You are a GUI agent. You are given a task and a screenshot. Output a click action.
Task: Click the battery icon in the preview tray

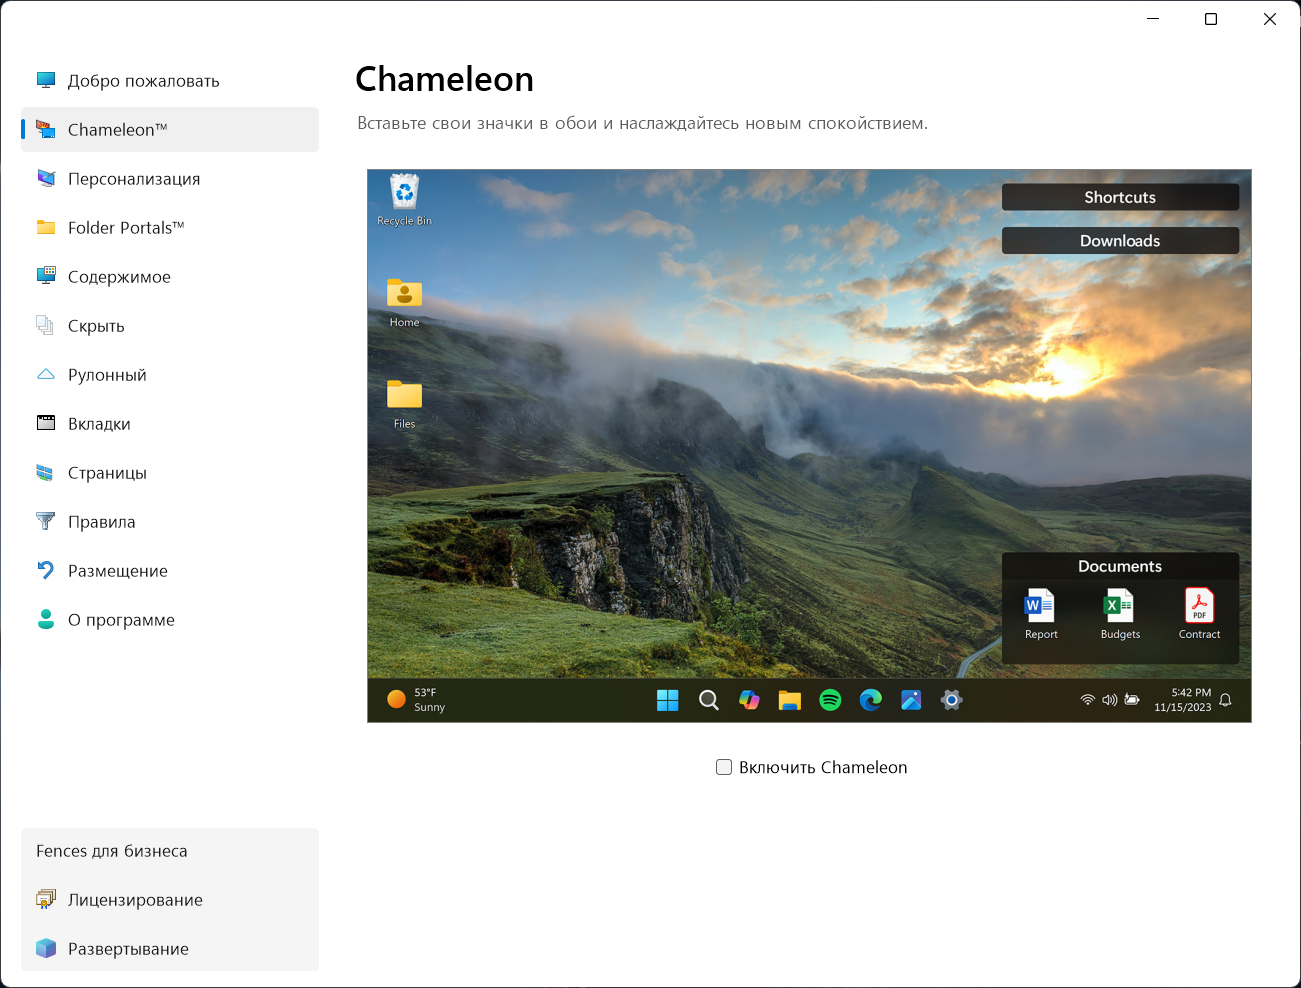1132,700
